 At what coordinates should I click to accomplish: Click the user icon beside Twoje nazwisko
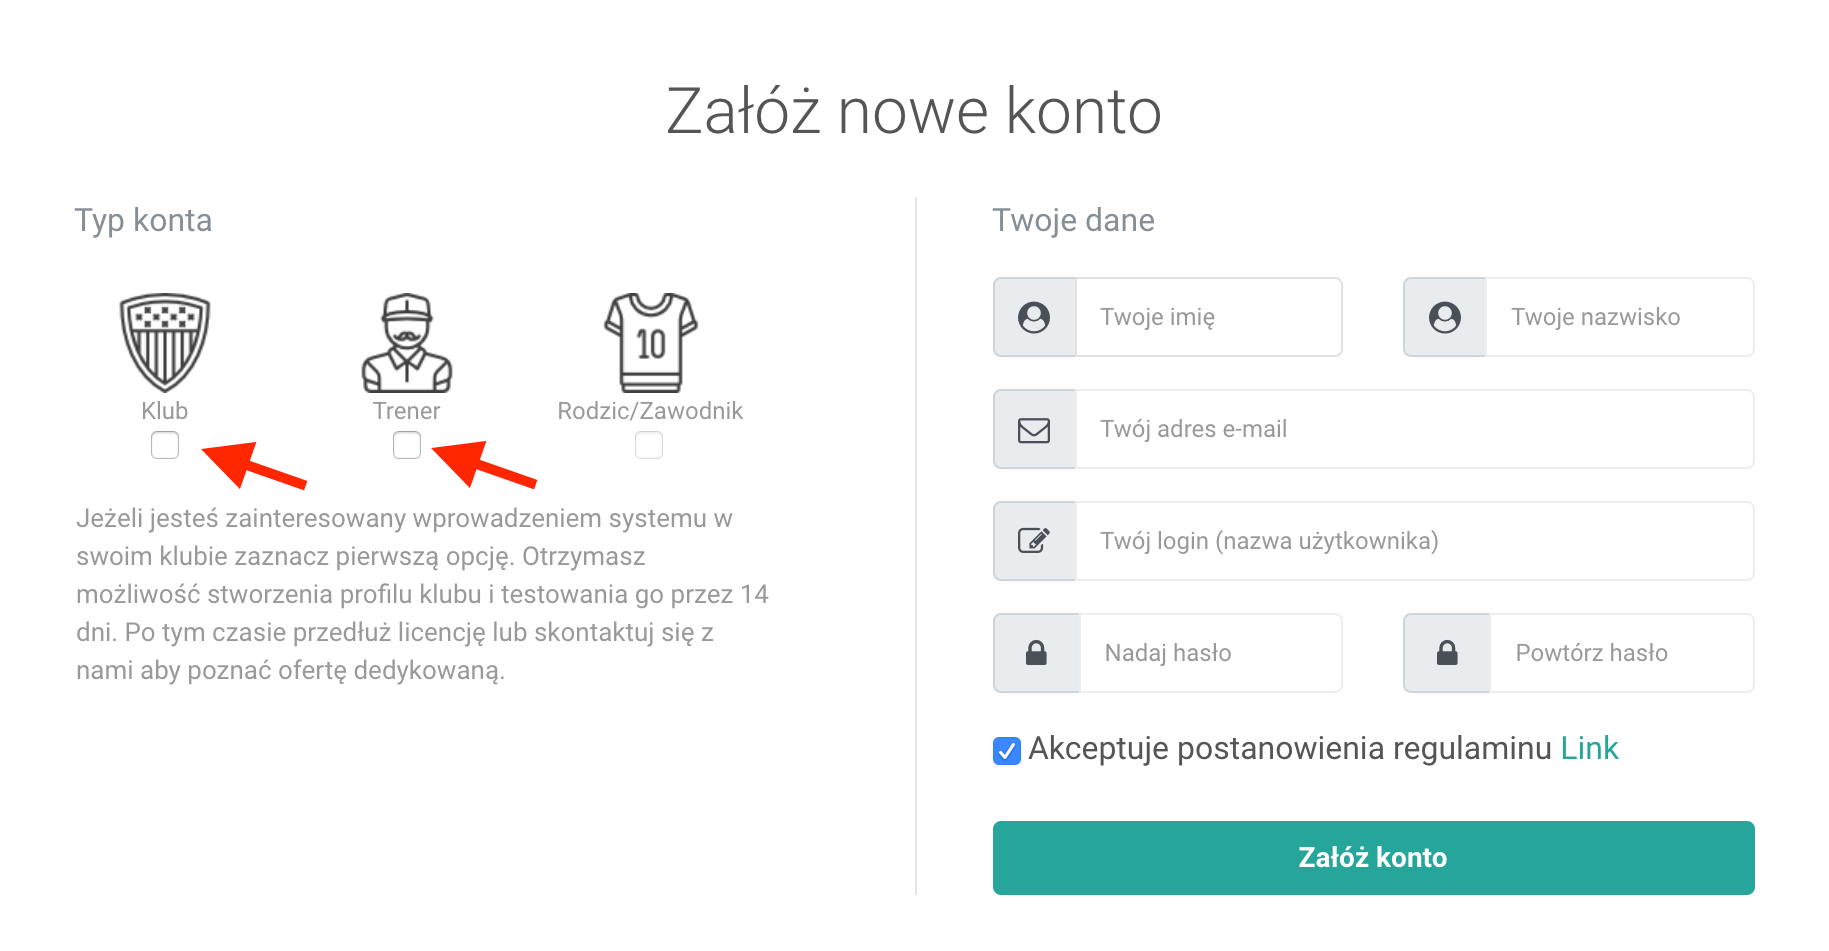1445,317
